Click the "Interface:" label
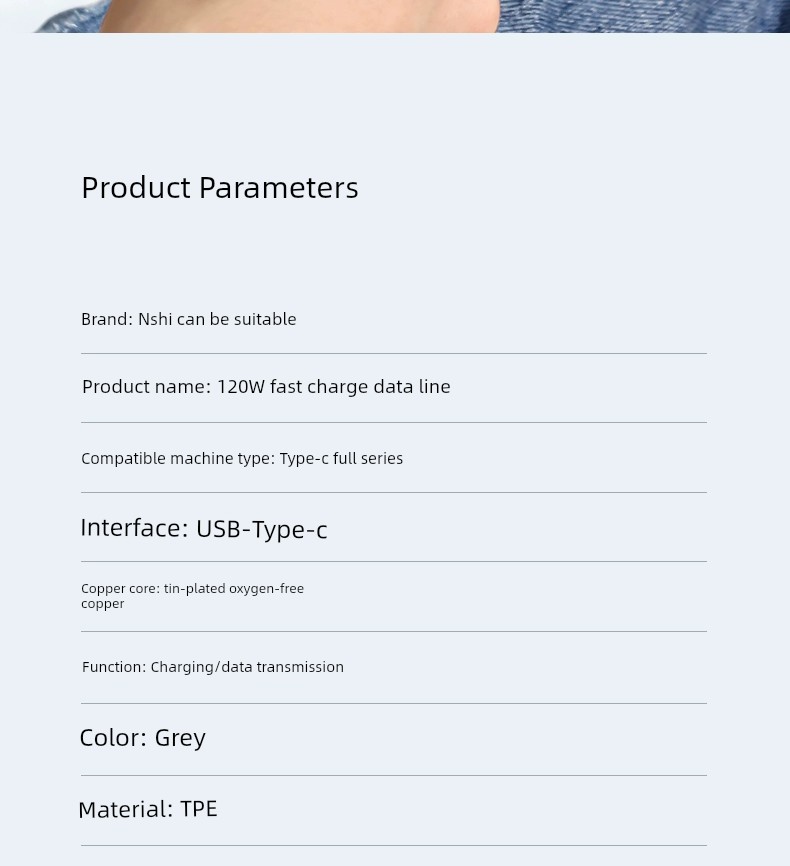 coord(134,528)
